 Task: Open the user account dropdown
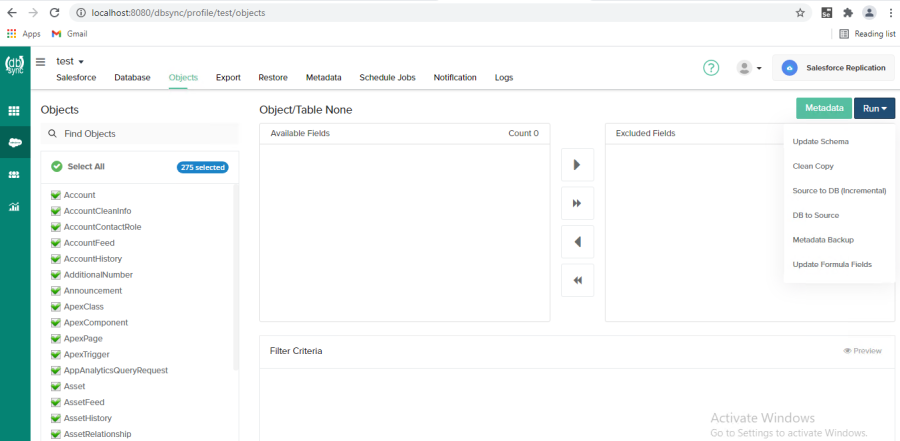pos(749,68)
